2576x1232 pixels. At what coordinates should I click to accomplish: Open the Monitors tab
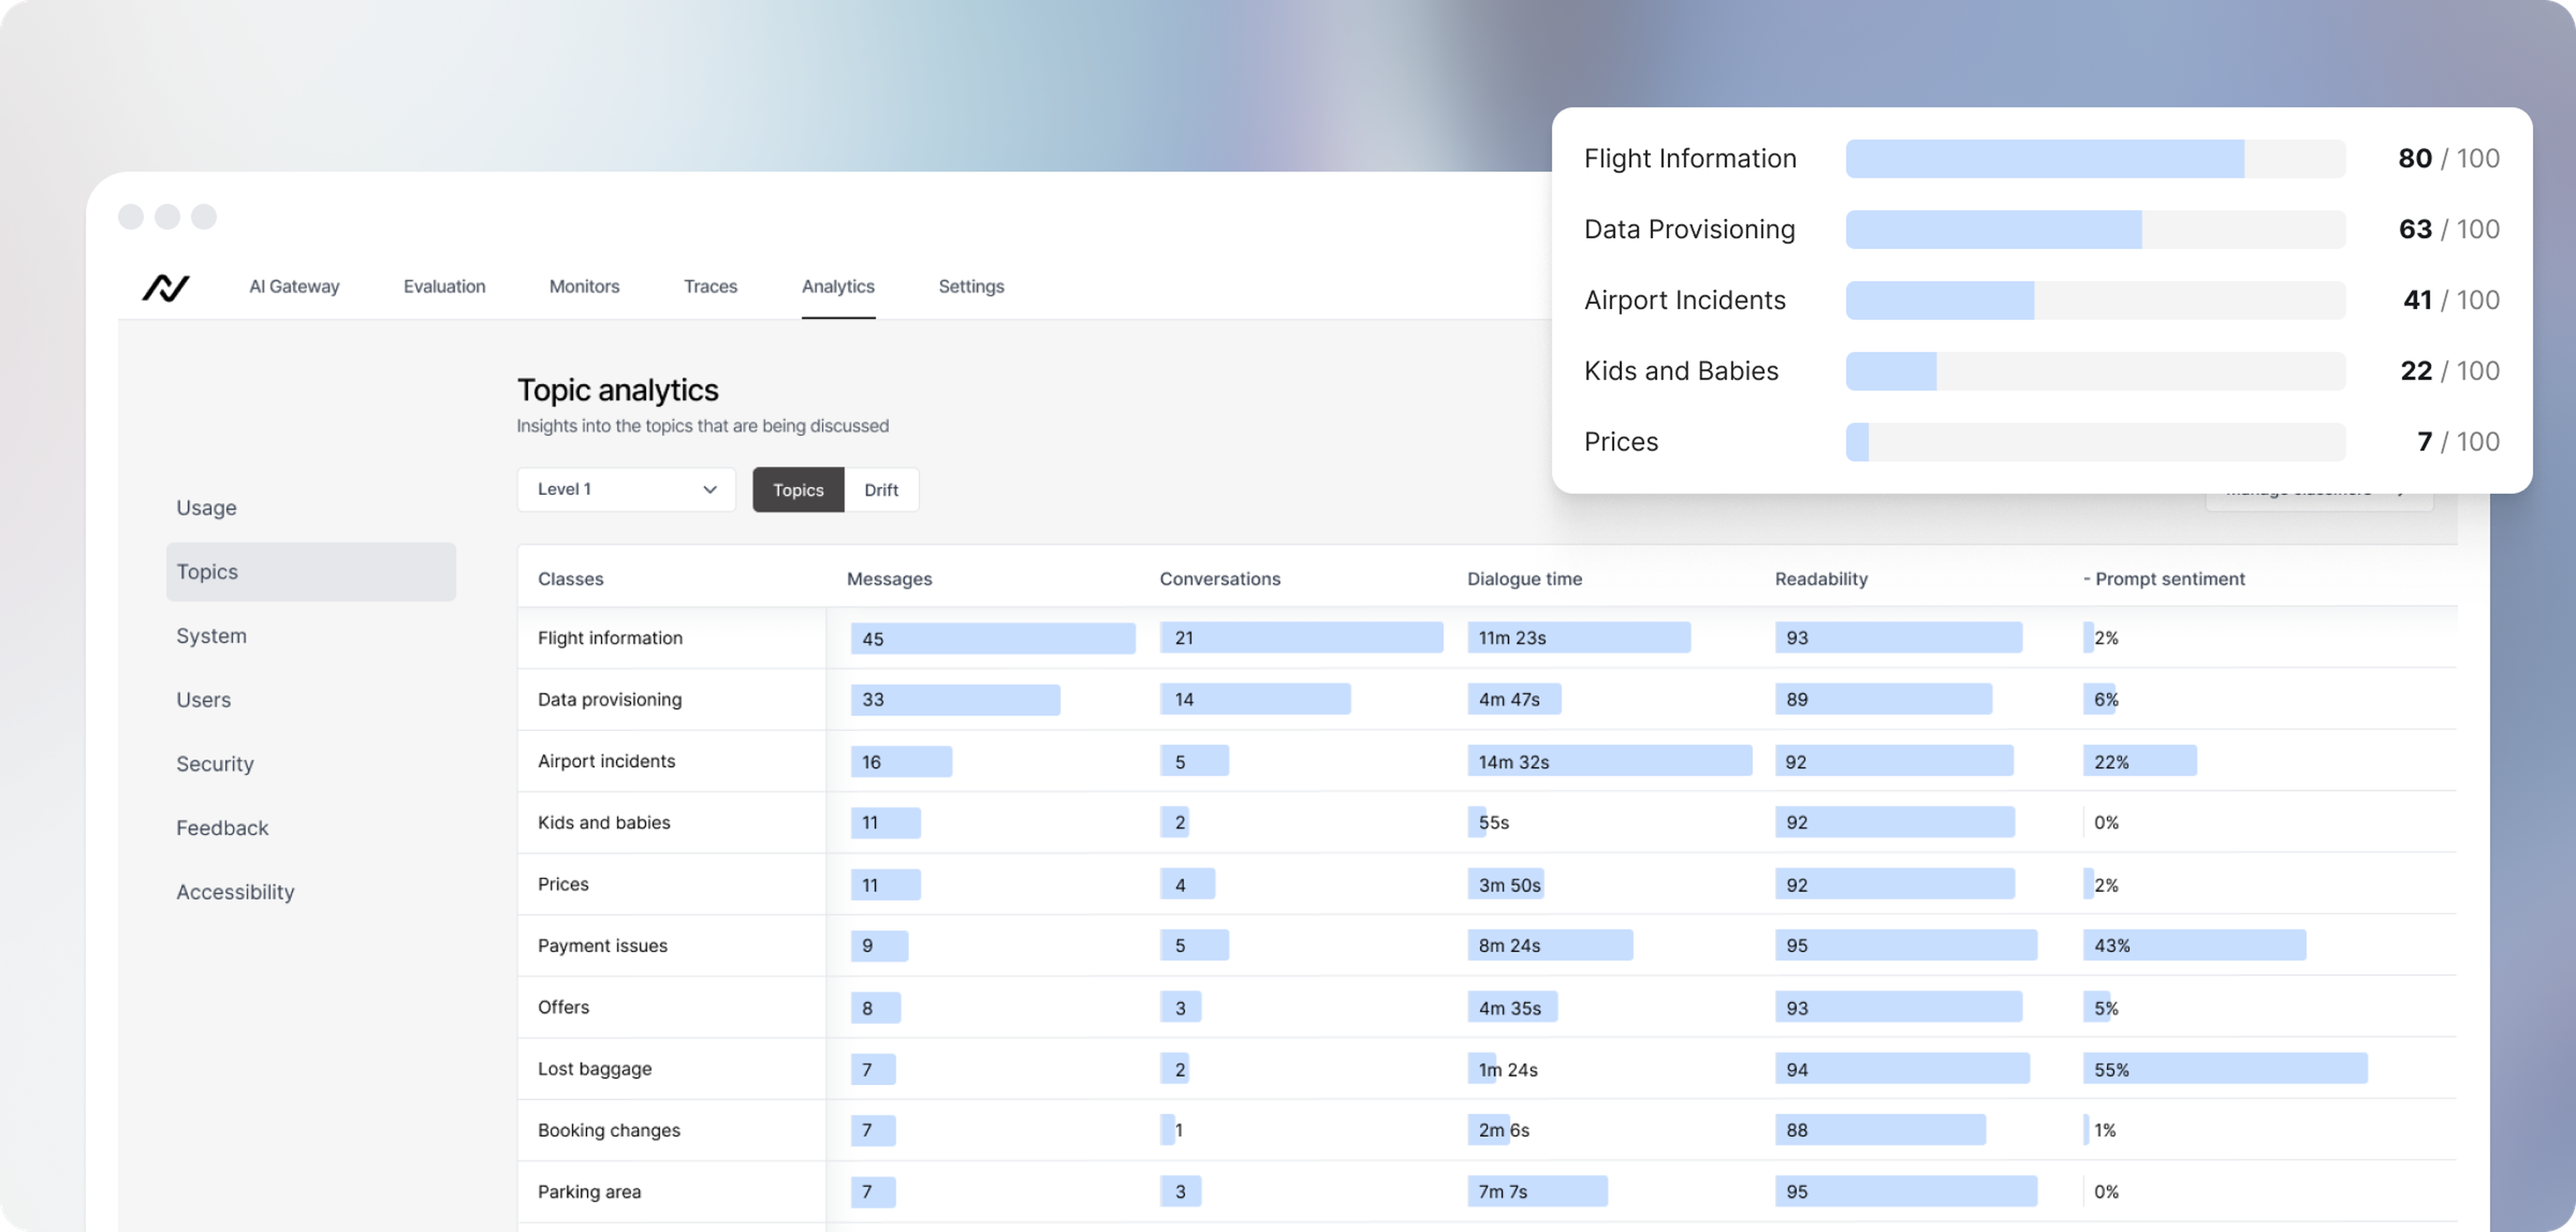coord(584,286)
